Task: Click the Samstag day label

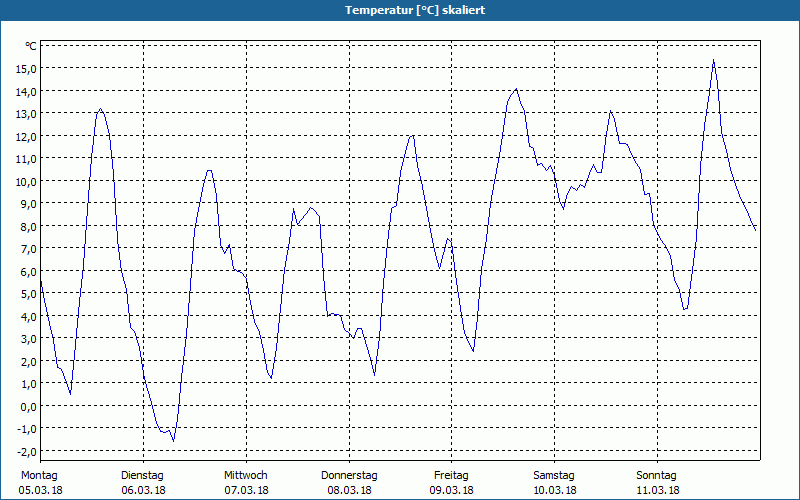Action: 554,476
